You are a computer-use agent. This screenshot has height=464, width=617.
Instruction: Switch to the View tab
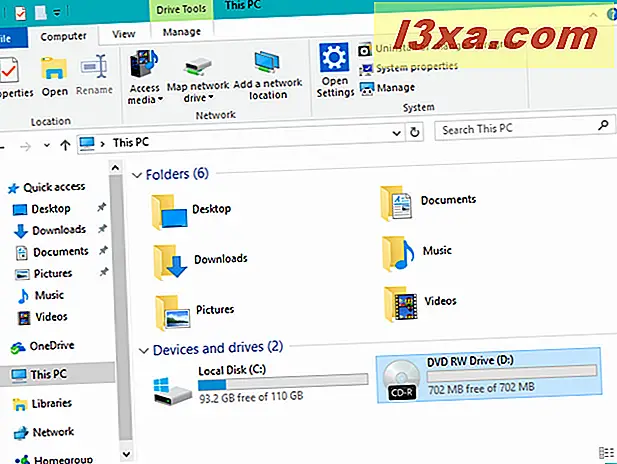124,34
